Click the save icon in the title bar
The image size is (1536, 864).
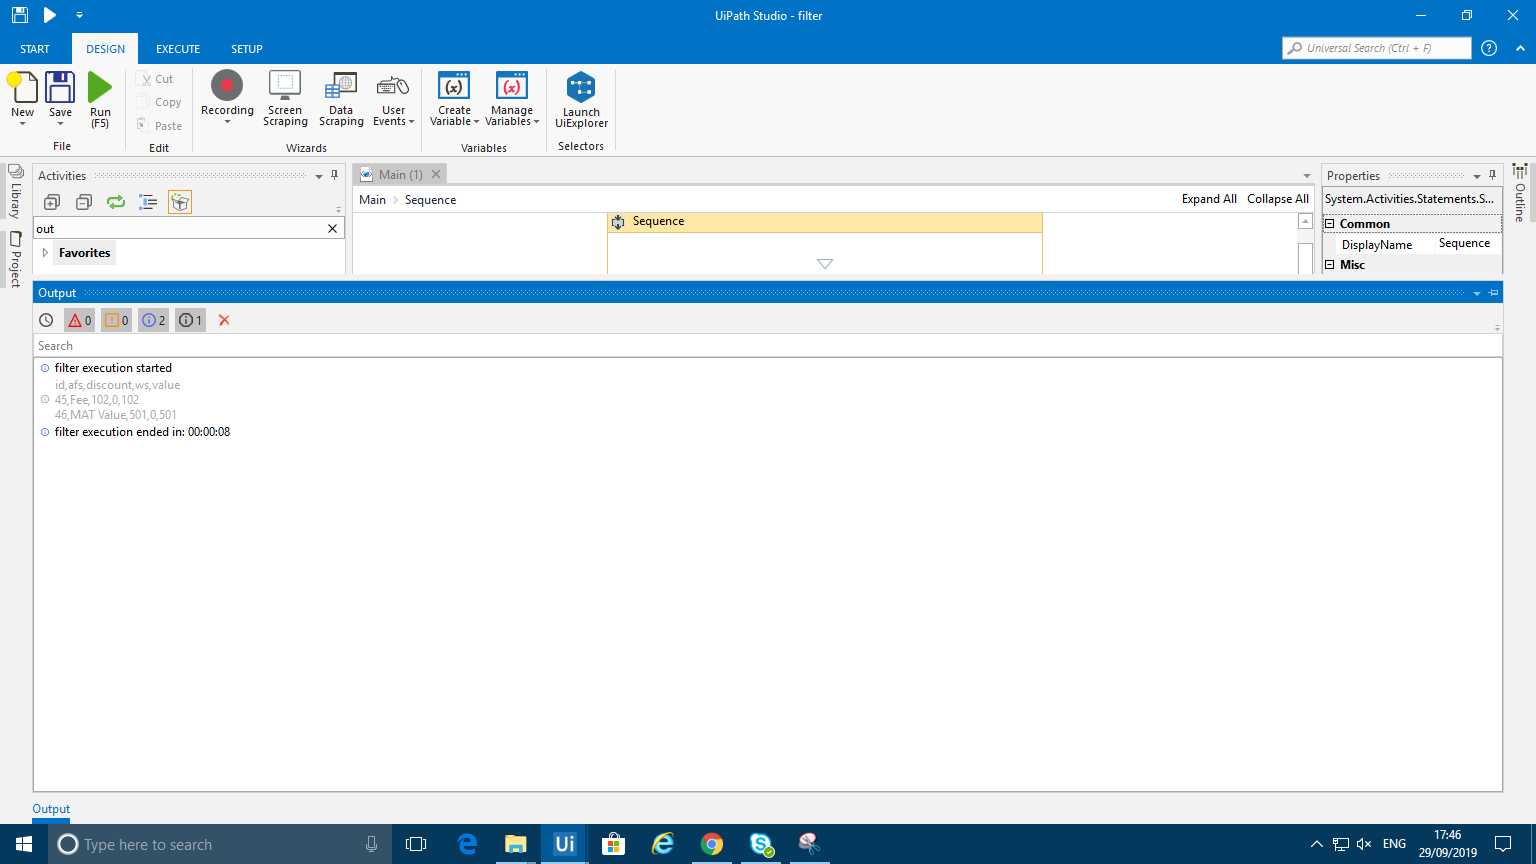[x=19, y=15]
